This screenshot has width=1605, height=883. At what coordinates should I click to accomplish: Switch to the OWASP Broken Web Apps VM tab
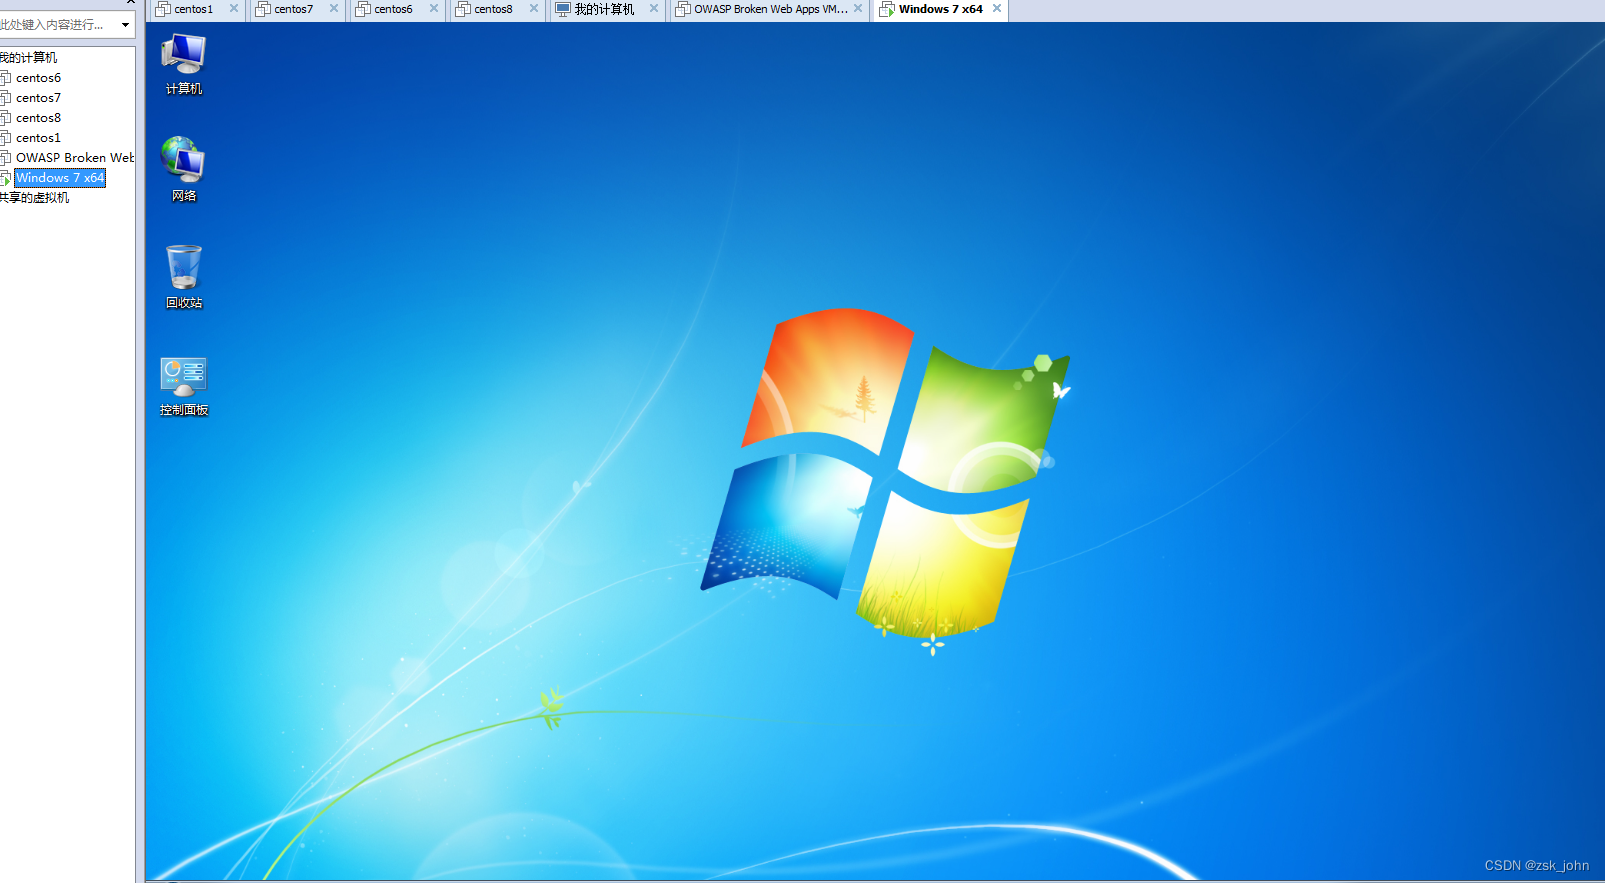click(771, 9)
